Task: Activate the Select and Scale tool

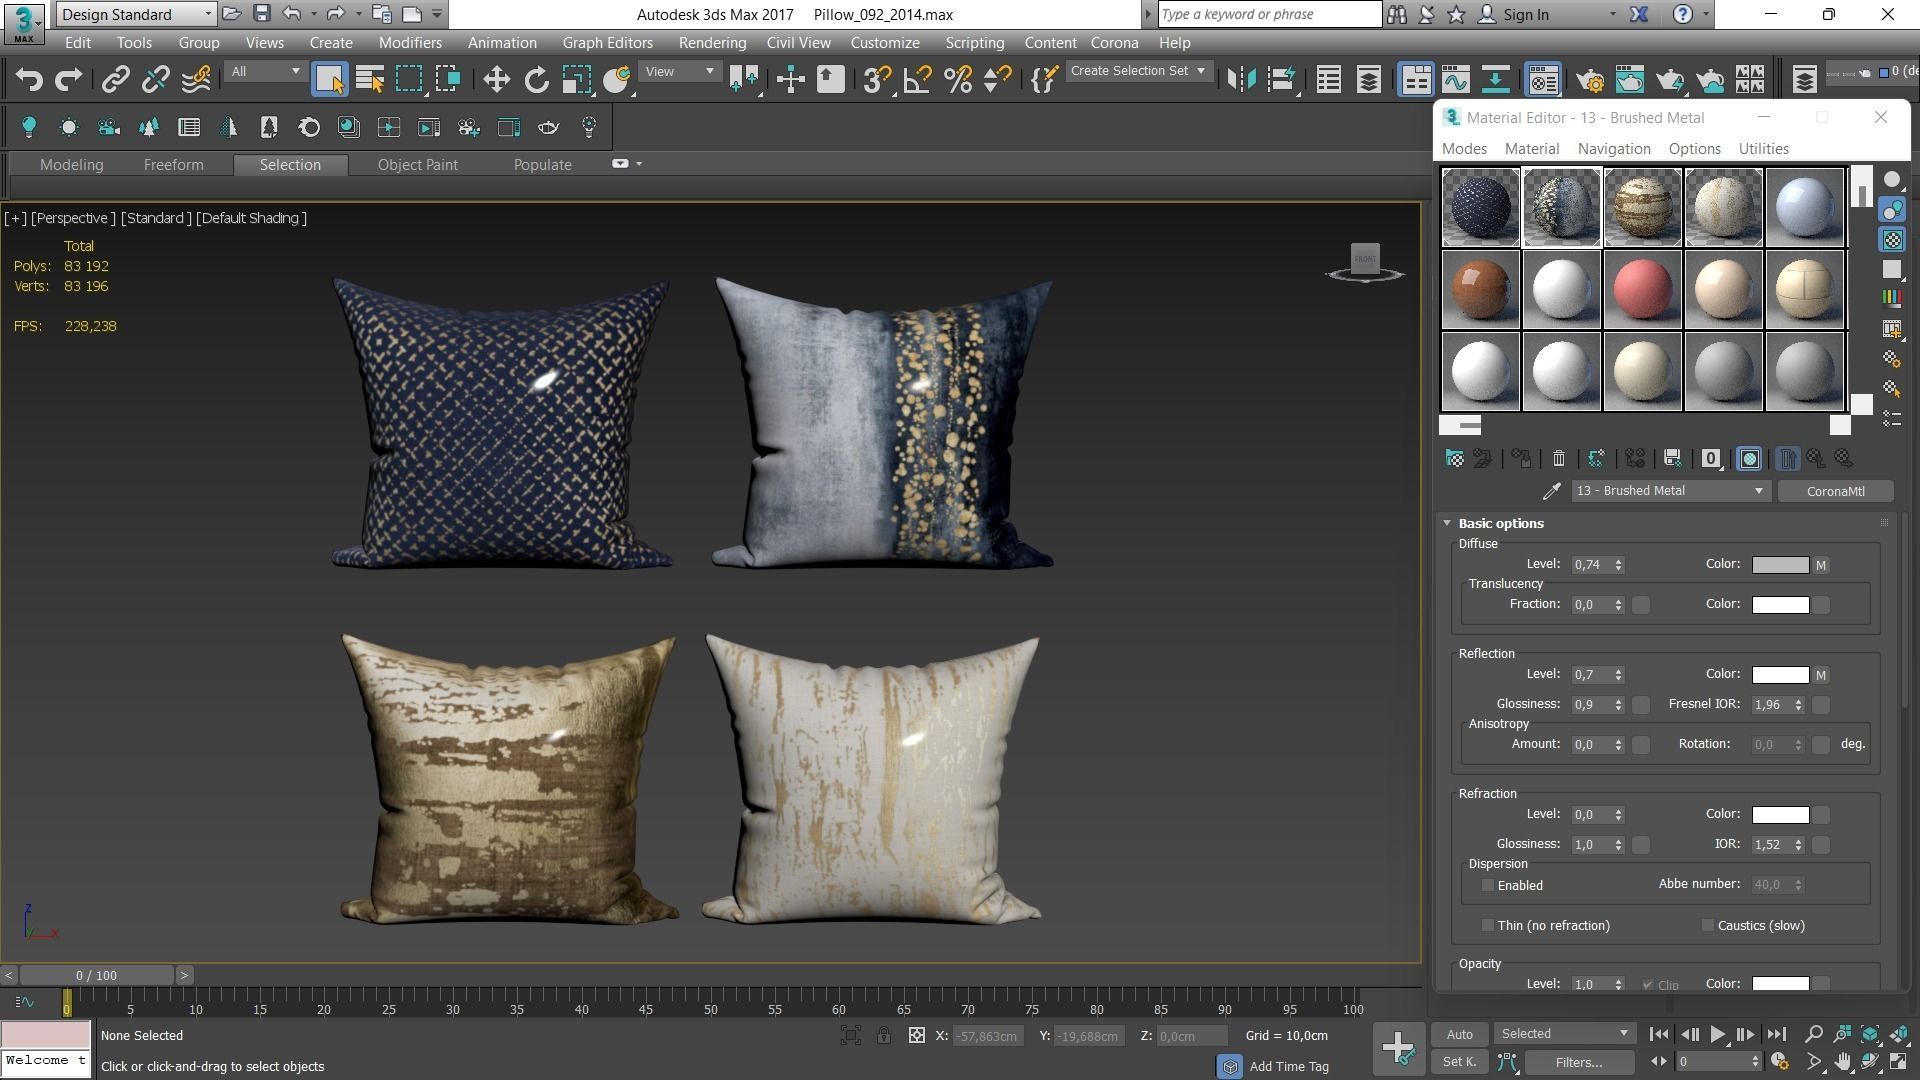Action: pos(577,80)
